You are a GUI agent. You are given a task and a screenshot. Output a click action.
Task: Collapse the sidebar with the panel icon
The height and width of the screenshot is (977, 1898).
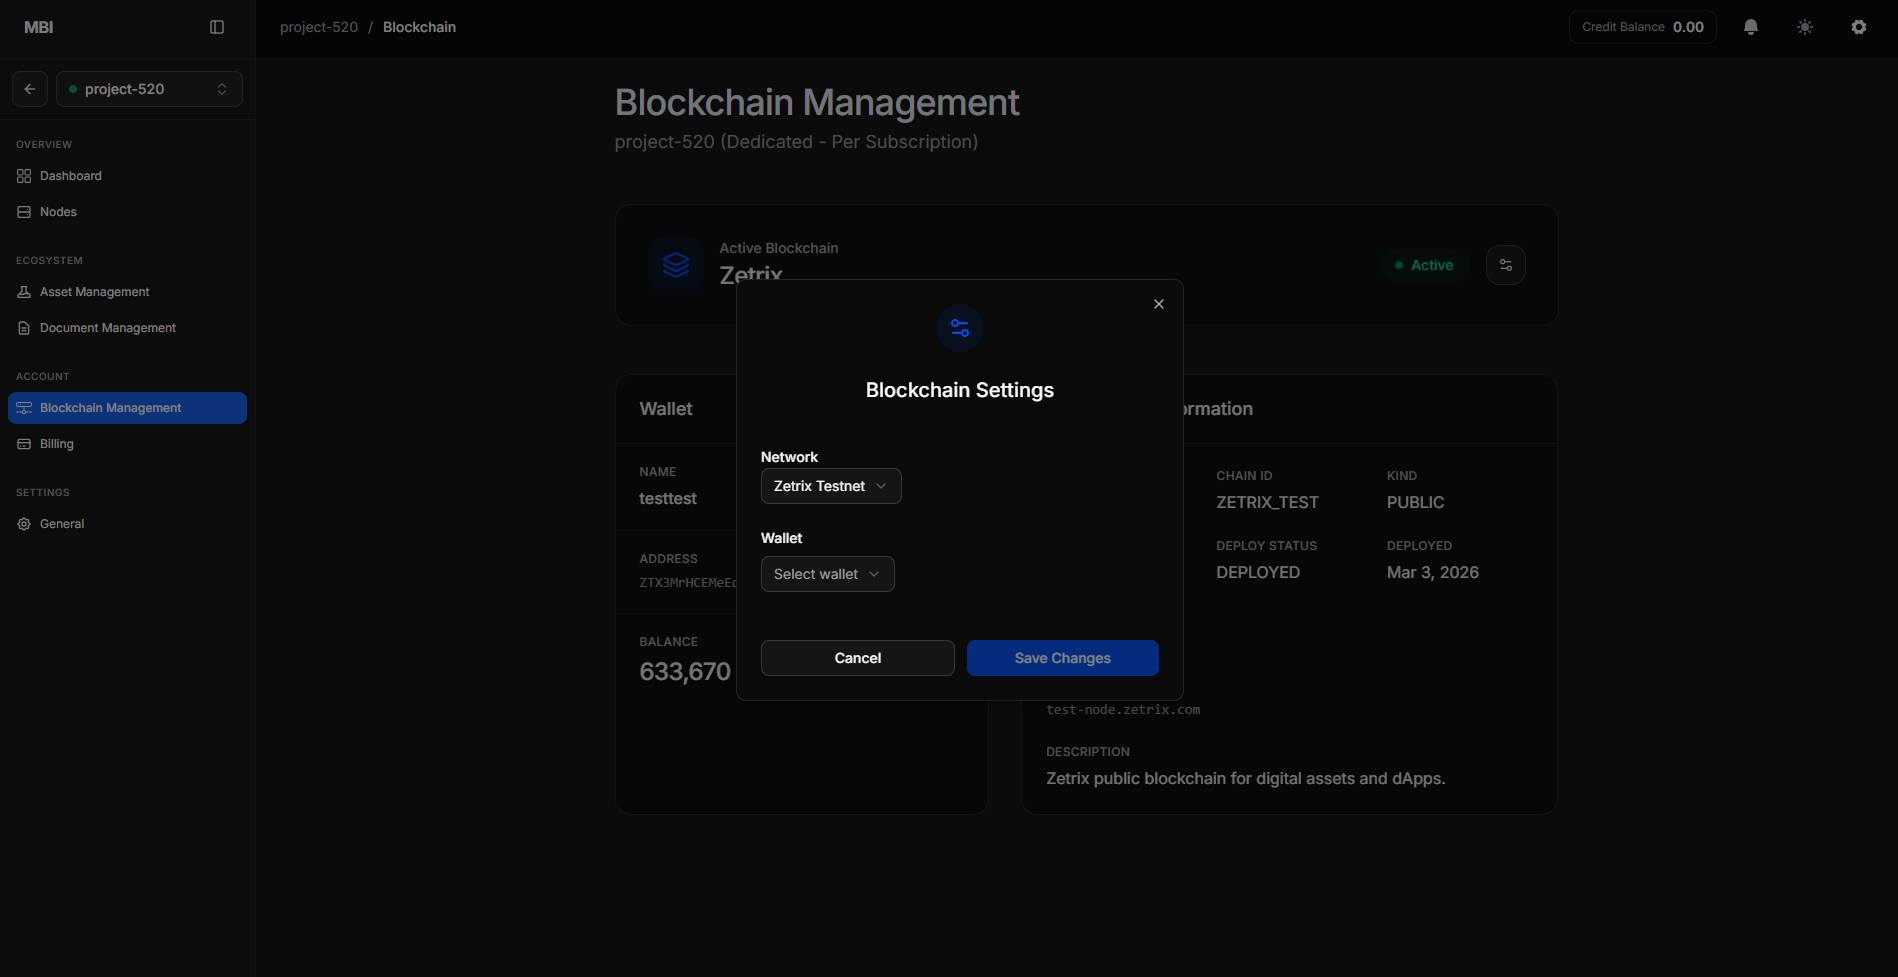(x=217, y=27)
